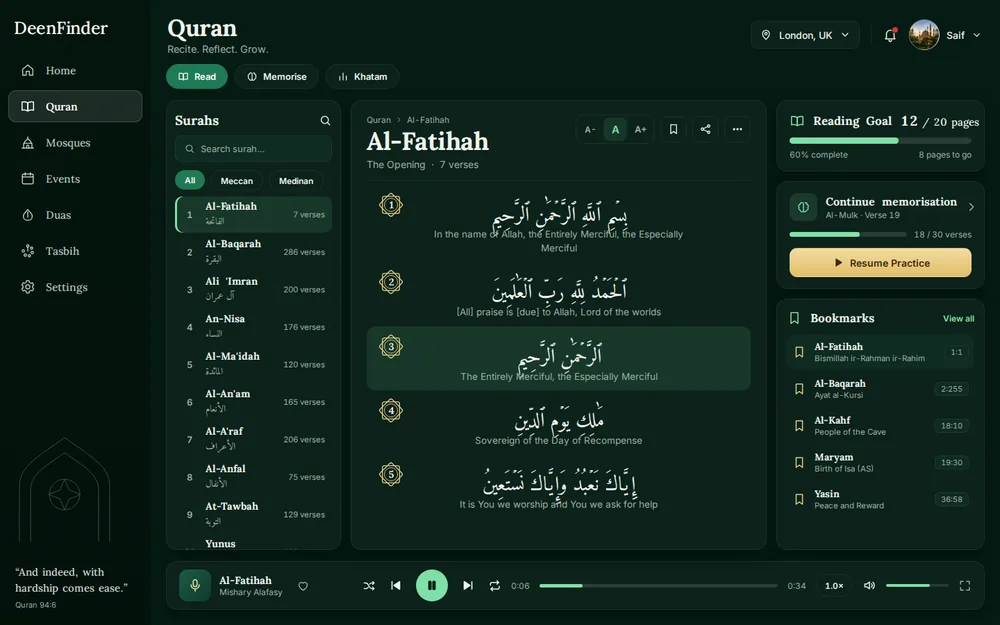The image size is (1000, 625).
Task: Open Settings in the sidebar
Action: tap(75, 287)
